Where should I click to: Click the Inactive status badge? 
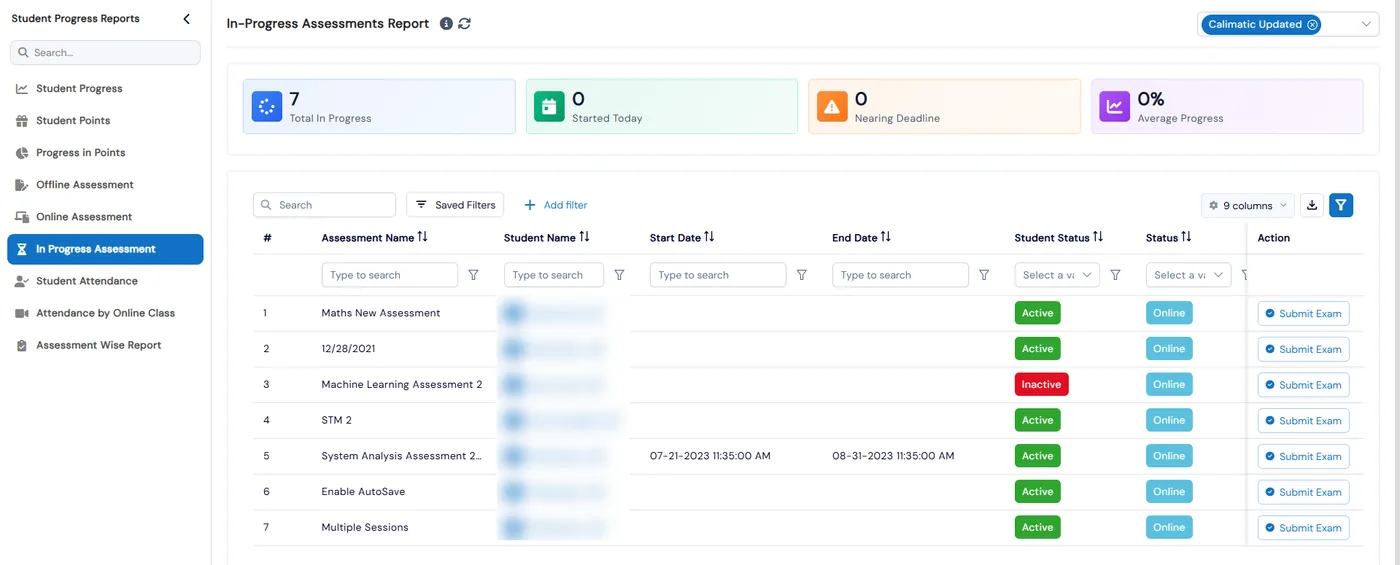(x=1041, y=384)
